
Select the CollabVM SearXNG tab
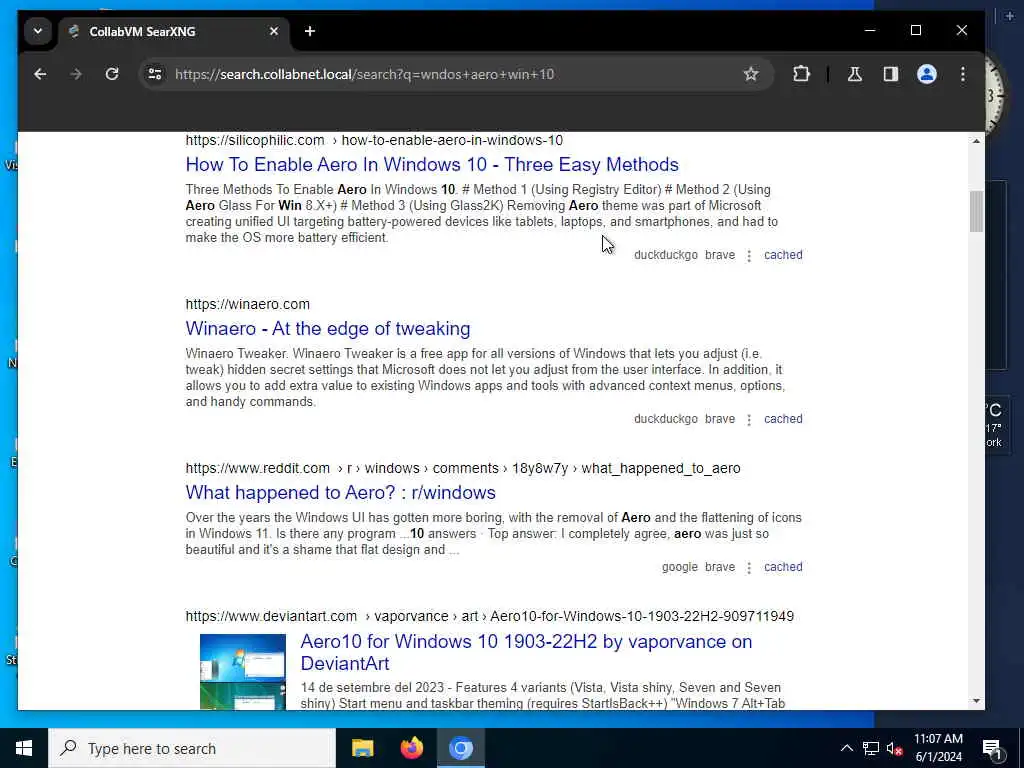tap(173, 31)
